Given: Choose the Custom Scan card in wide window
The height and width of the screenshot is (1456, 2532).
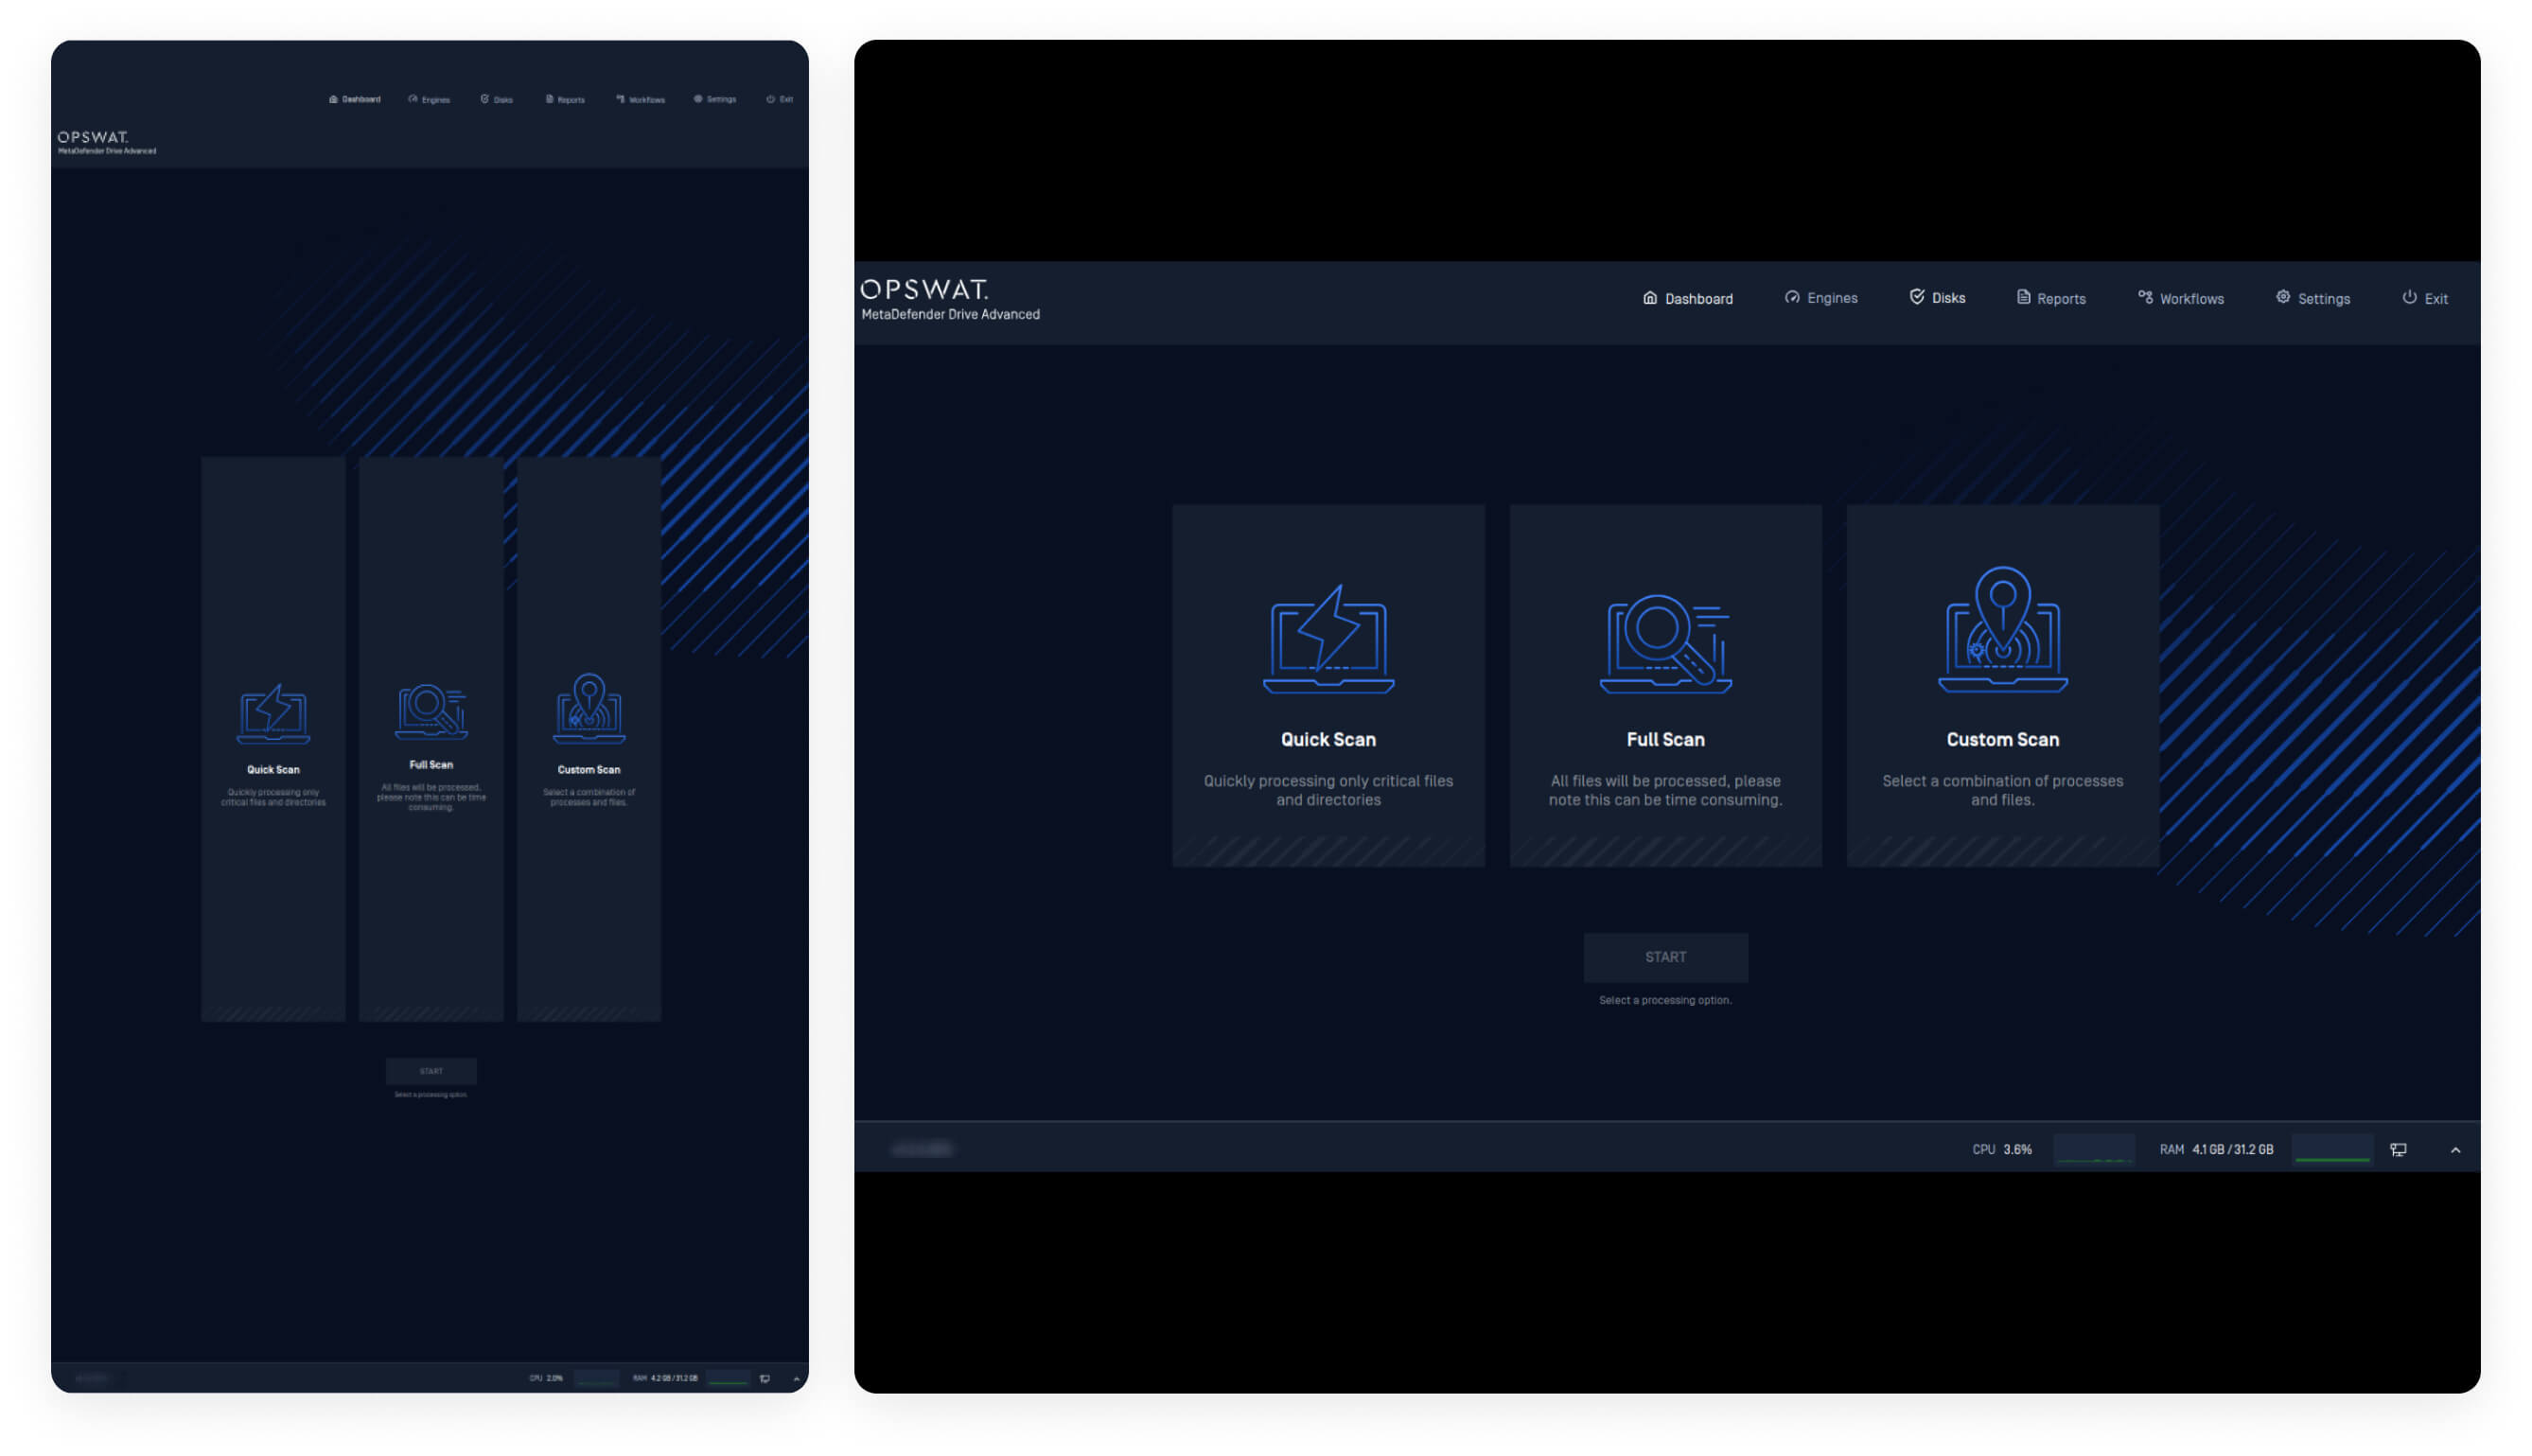Looking at the screenshot, I should coord(2002,685).
